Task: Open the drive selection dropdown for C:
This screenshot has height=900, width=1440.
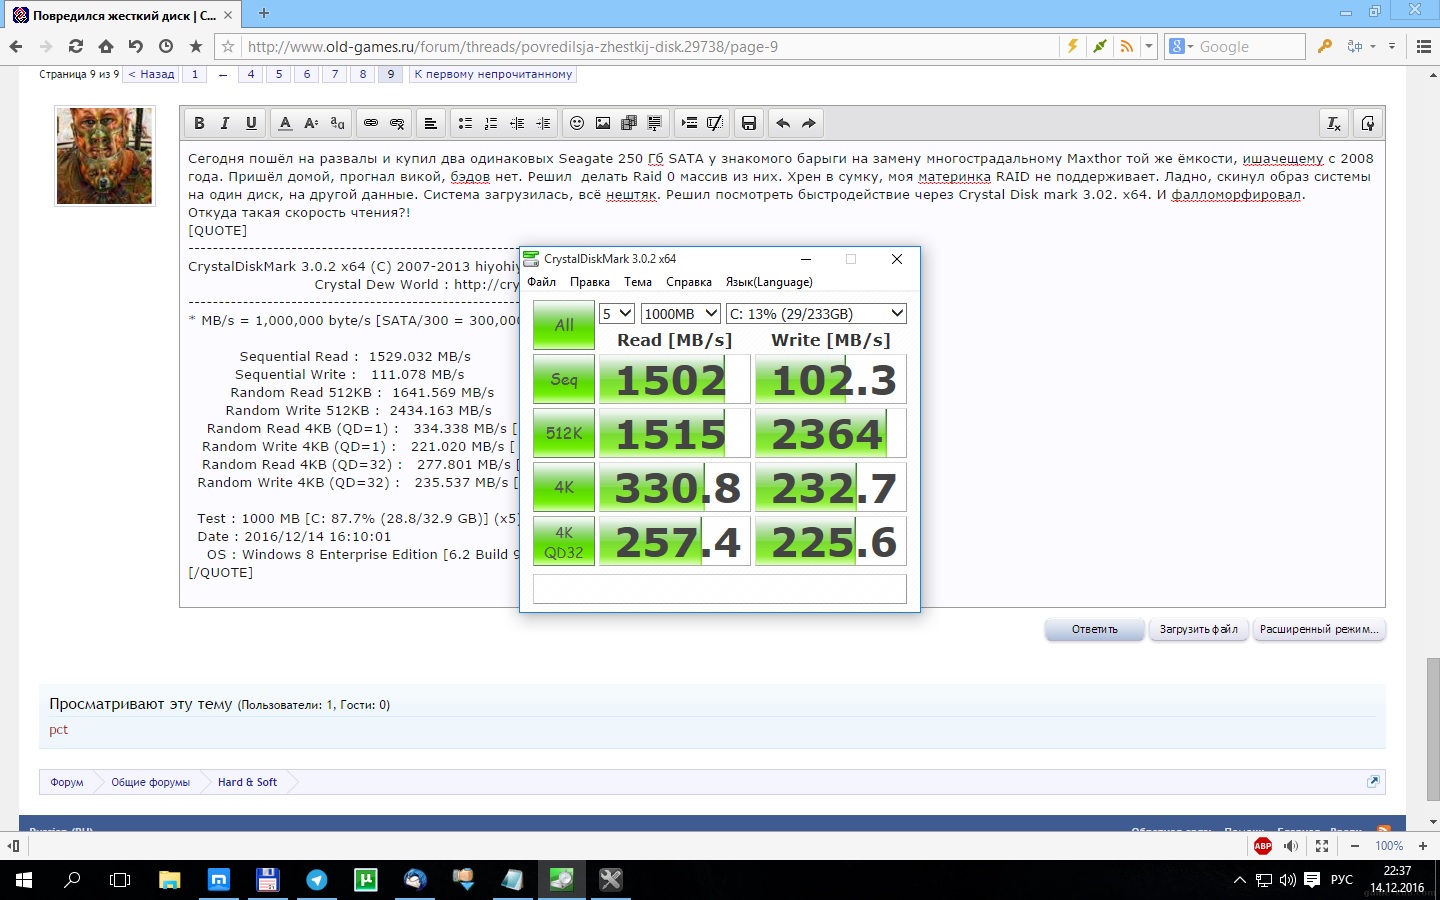Action: 816,314
